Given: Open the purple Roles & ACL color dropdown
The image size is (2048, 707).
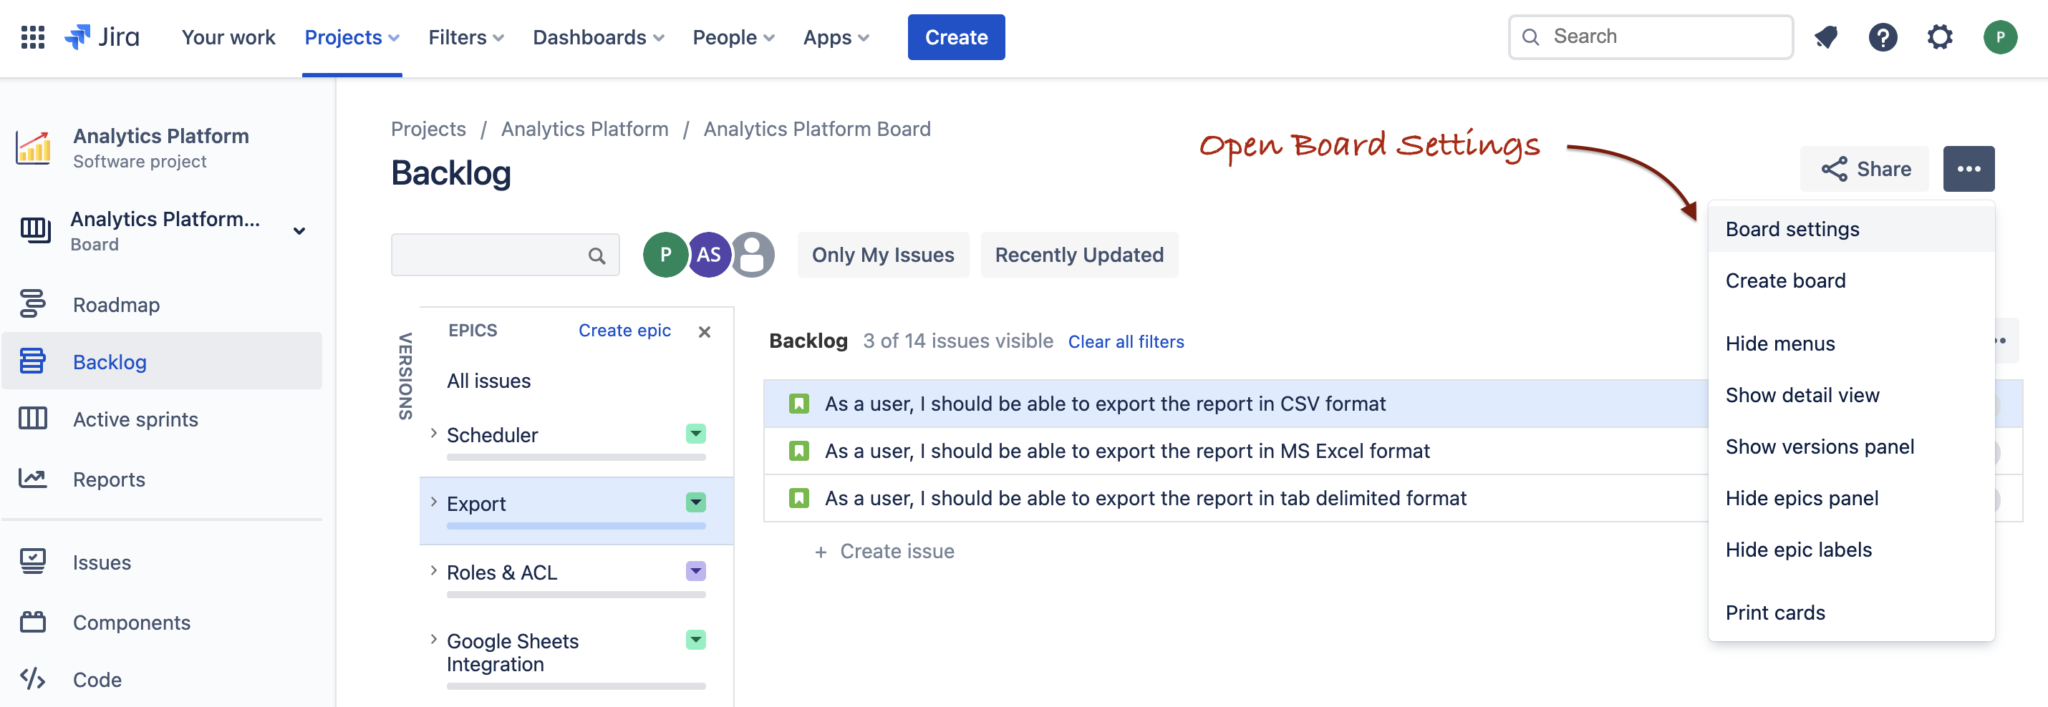Looking at the screenshot, I should pos(696,571).
